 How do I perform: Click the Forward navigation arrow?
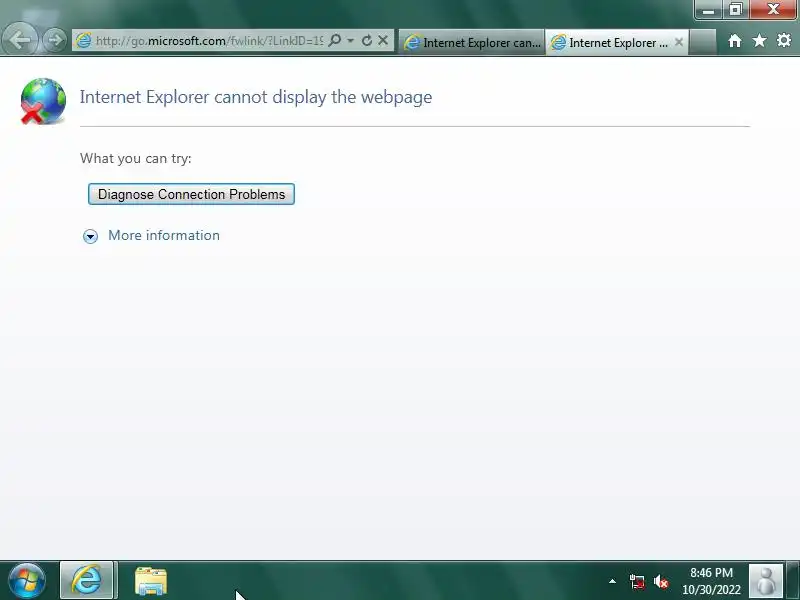pos(54,40)
